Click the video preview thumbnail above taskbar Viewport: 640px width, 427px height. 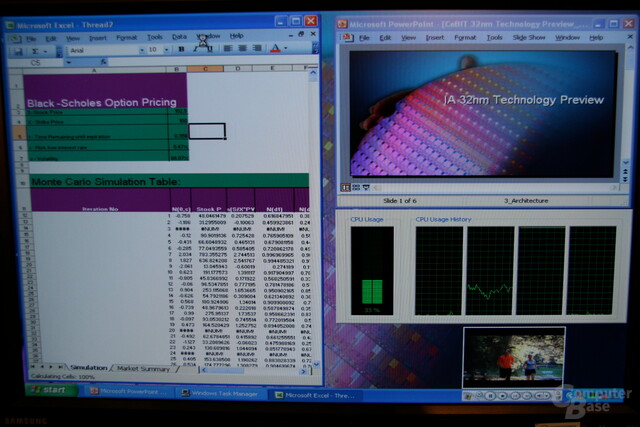click(514, 358)
